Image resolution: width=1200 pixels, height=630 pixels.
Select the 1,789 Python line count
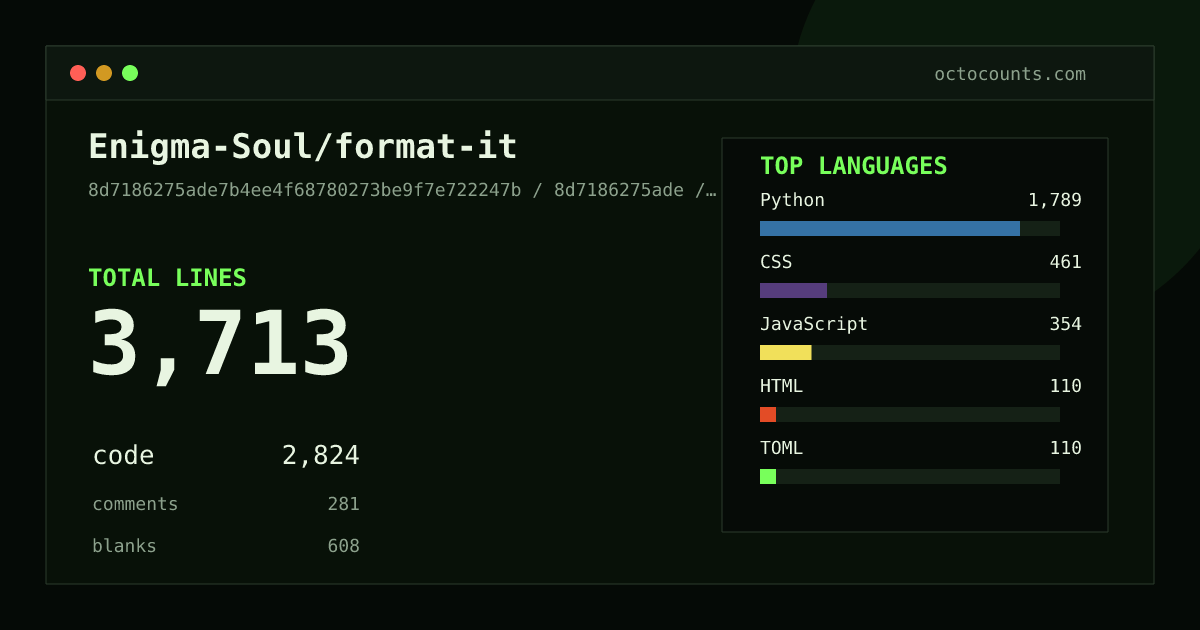pyautogui.click(x=1055, y=200)
